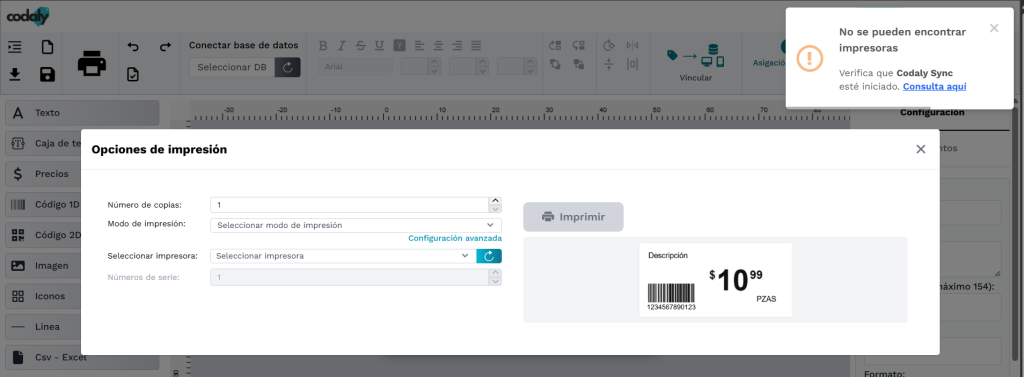Click the vertical distribute icon
The width and height of the screenshot is (1024, 377).
coord(609,64)
